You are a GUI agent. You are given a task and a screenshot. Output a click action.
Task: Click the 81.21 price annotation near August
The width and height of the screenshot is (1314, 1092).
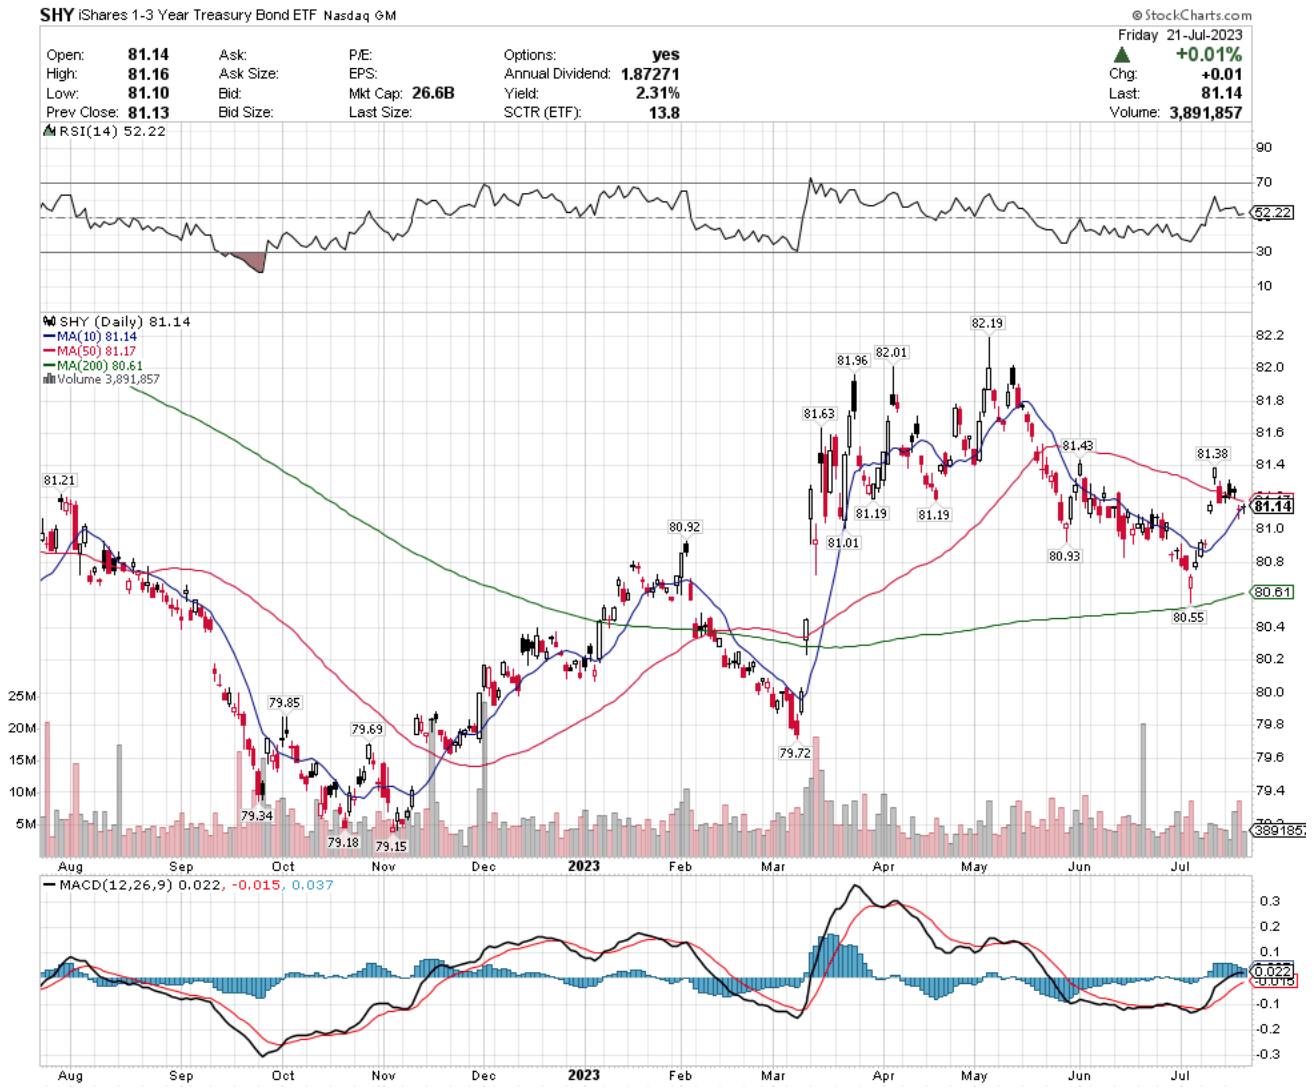tap(59, 481)
